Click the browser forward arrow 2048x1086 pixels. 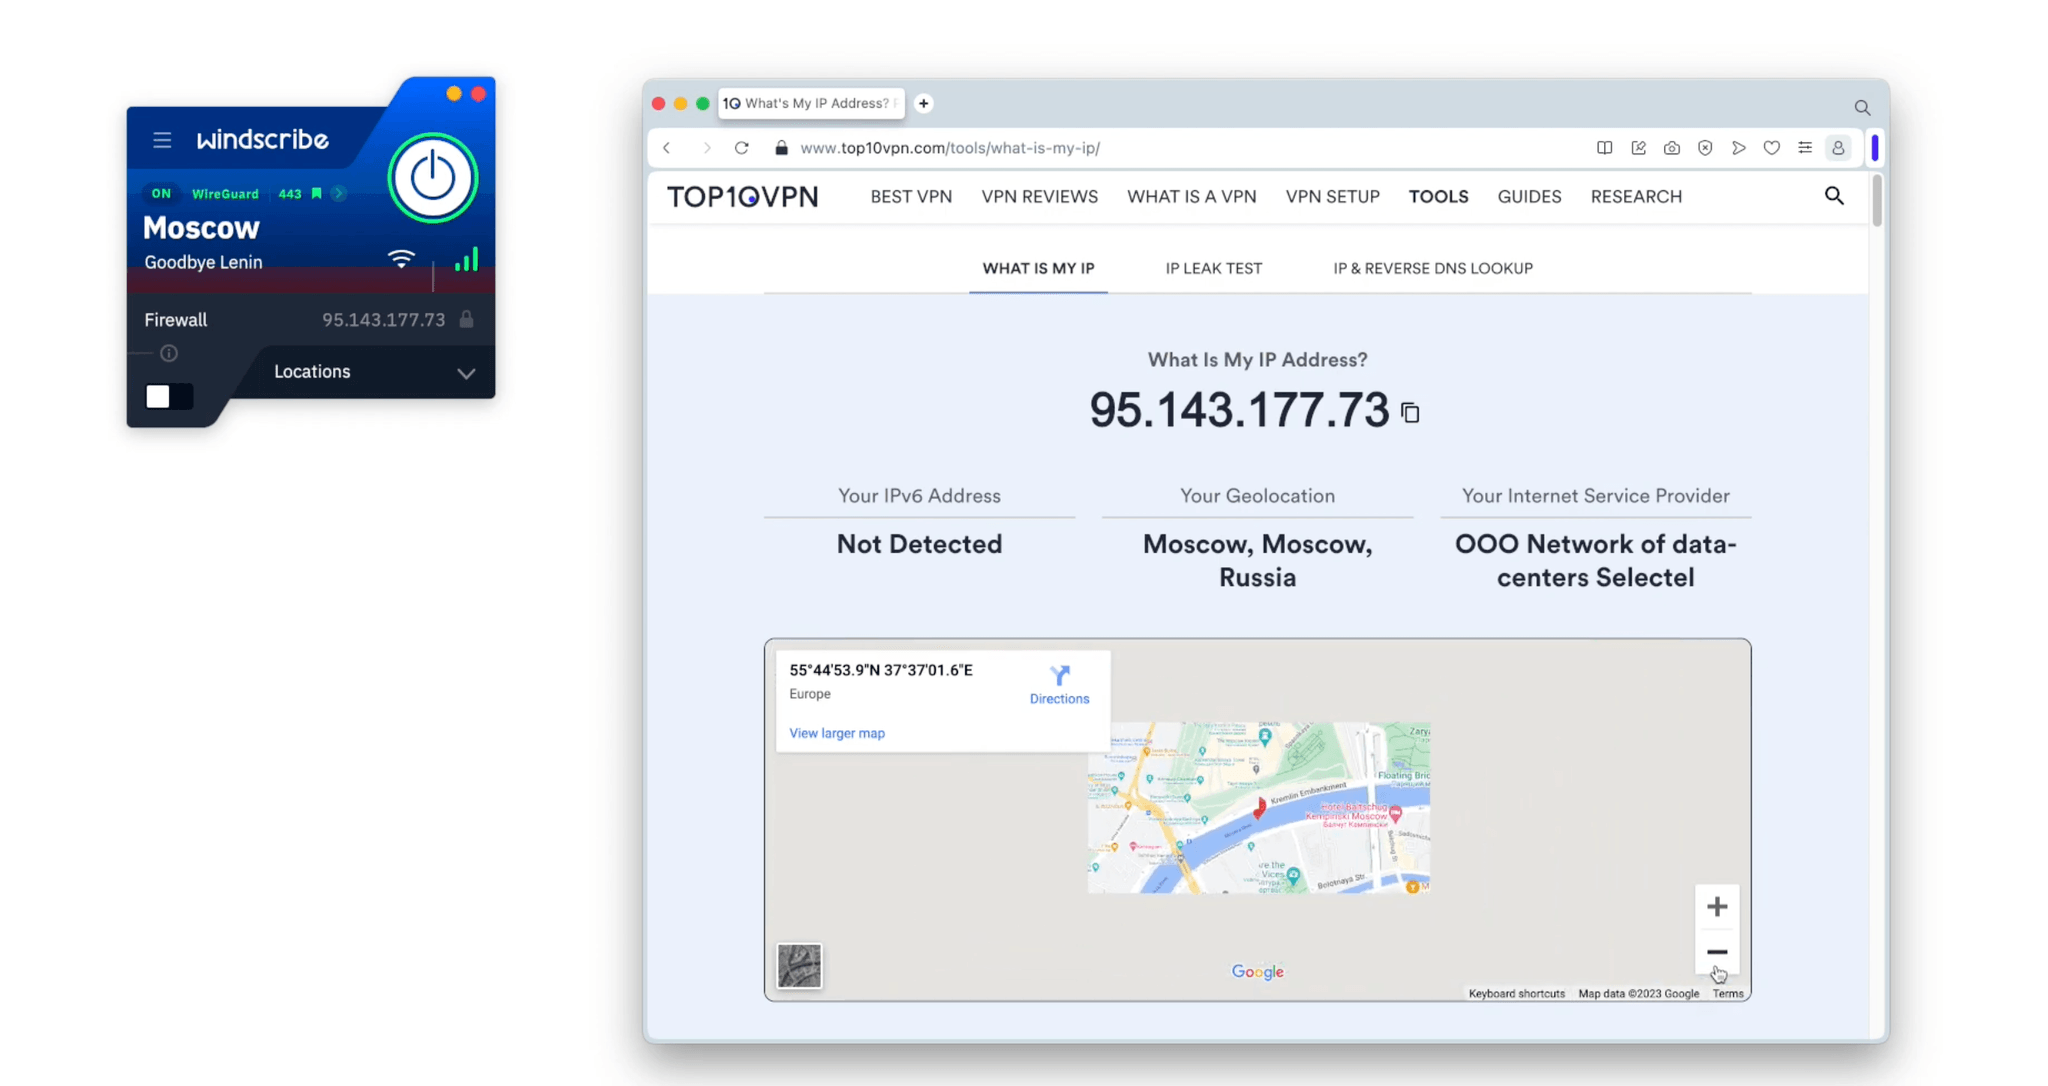click(706, 148)
